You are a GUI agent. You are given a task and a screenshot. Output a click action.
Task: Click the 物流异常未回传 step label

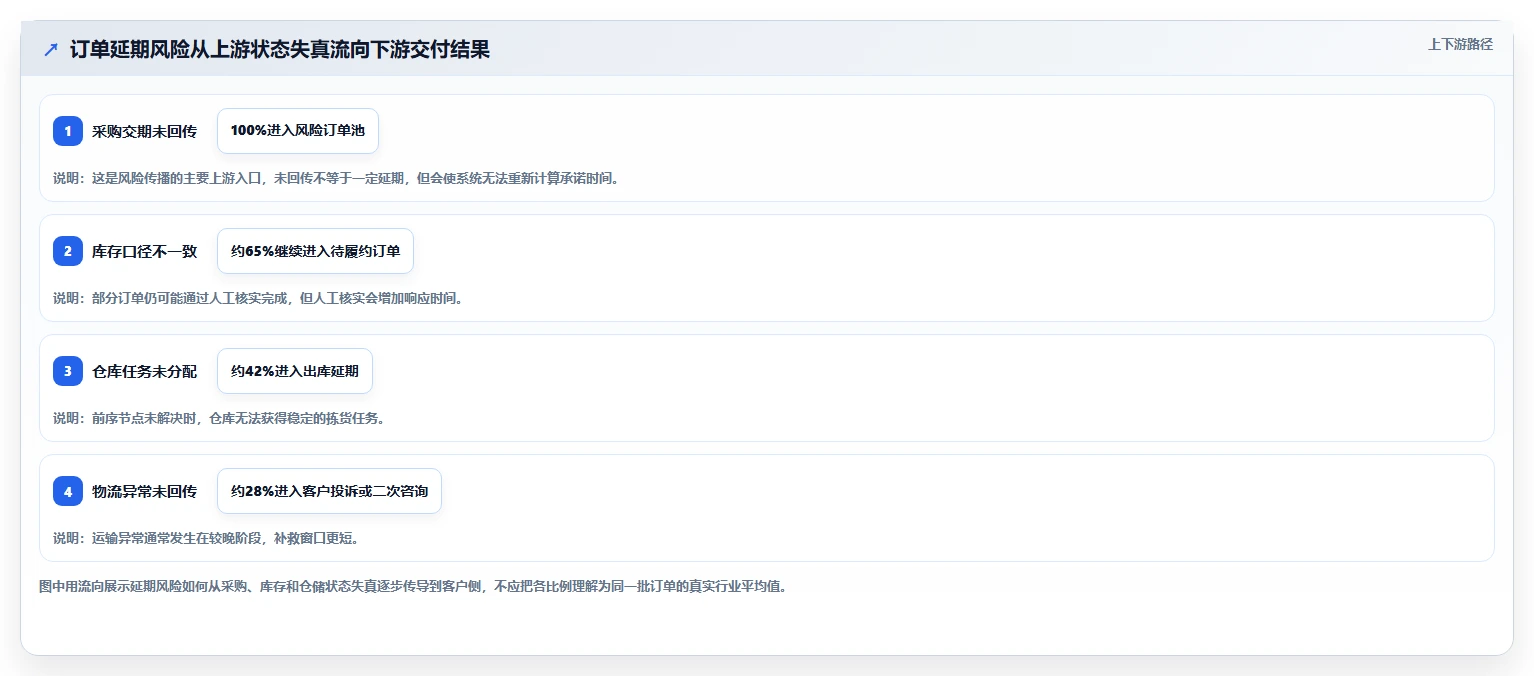pyautogui.click(x=144, y=491)
